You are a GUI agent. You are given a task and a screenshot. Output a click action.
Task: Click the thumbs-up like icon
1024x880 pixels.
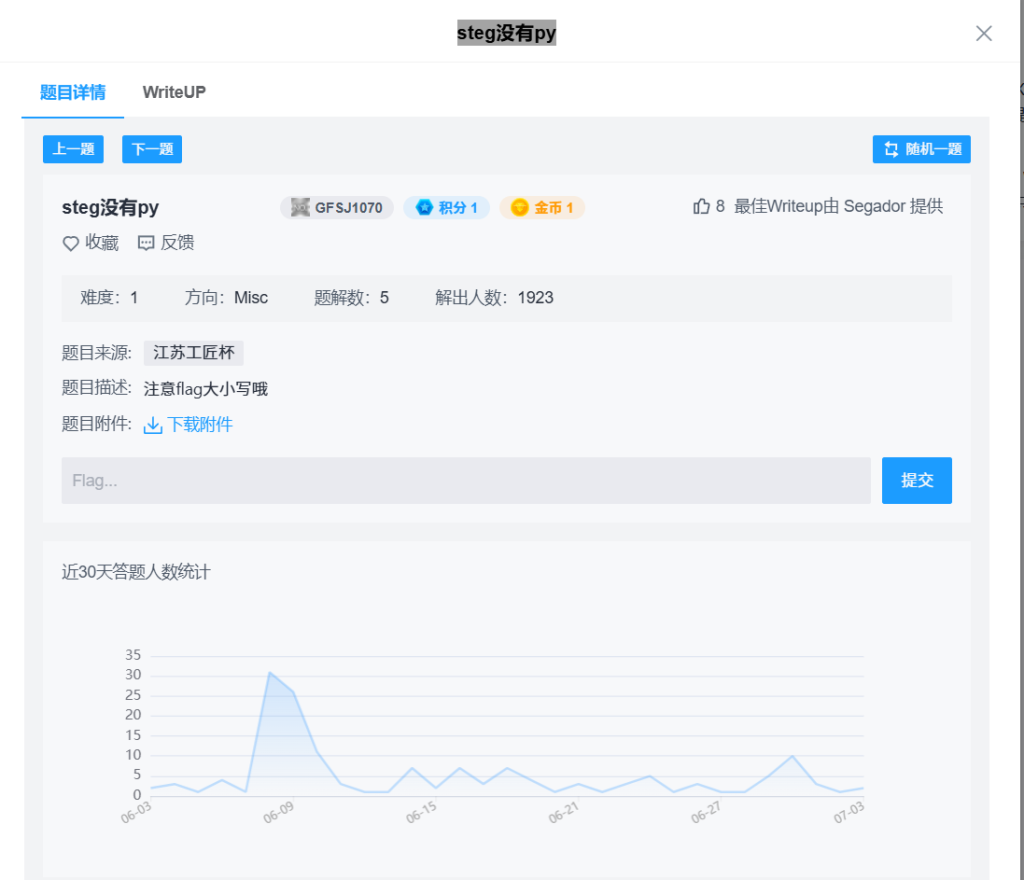701,207
